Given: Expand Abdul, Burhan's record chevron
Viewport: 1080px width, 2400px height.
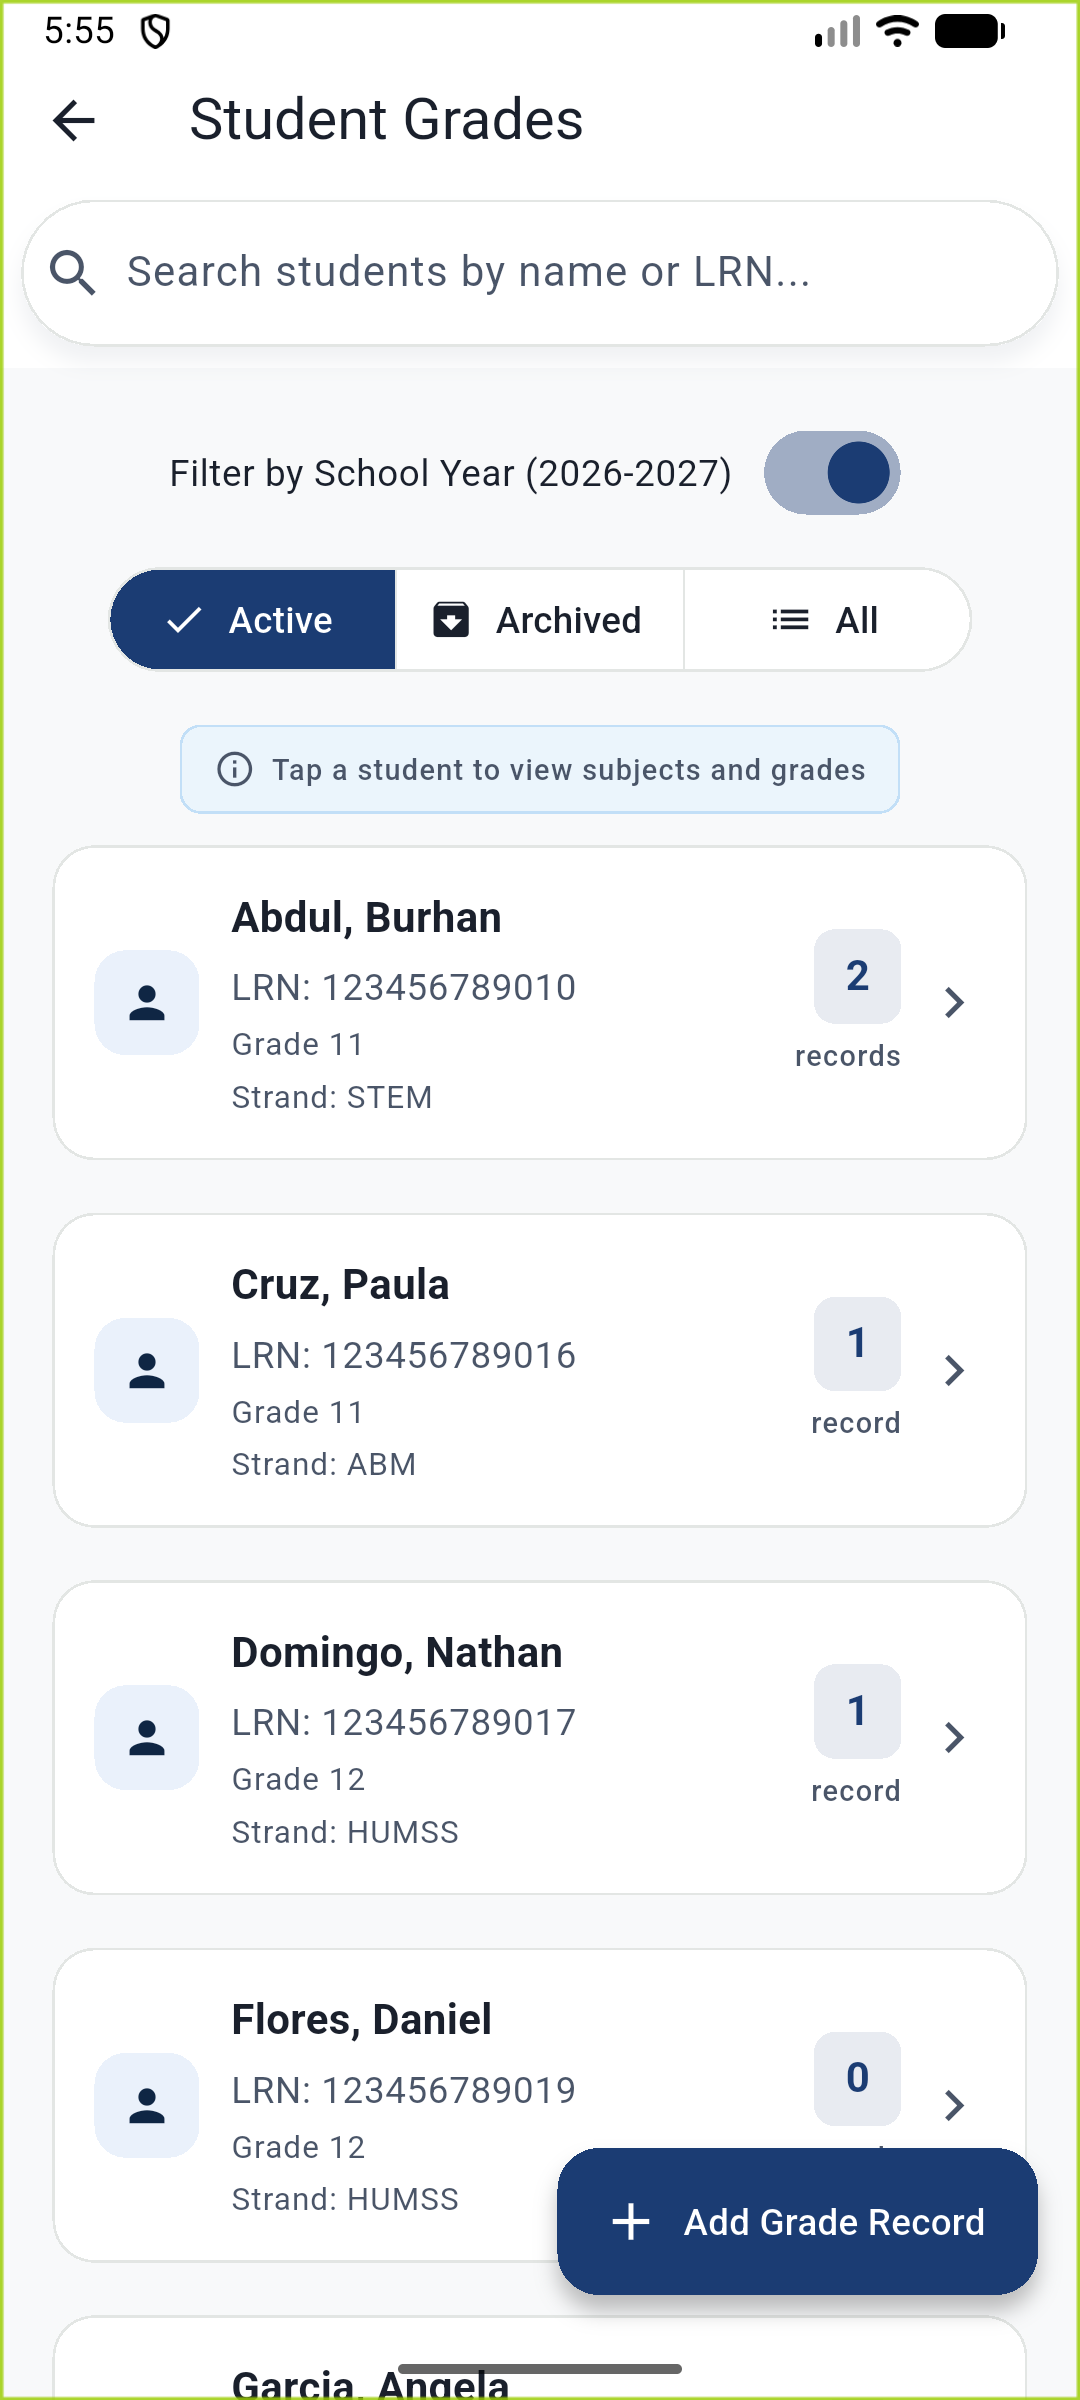Looking at the screenshot, I should coord(955,1002).
